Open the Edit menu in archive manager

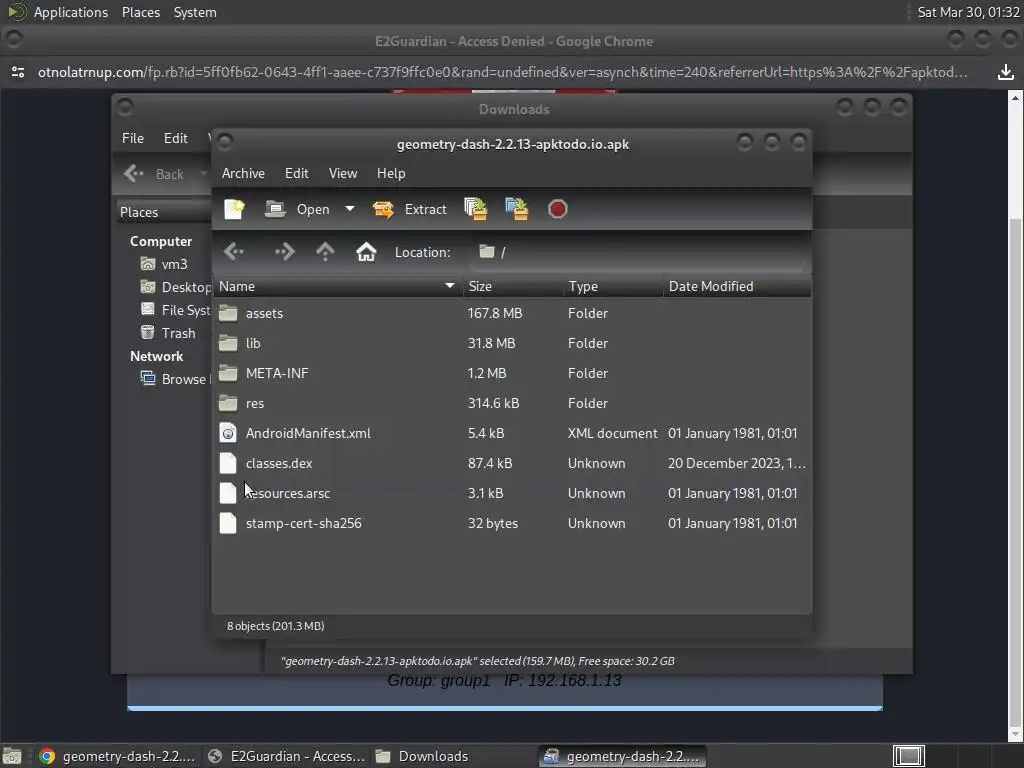[296, 173]
